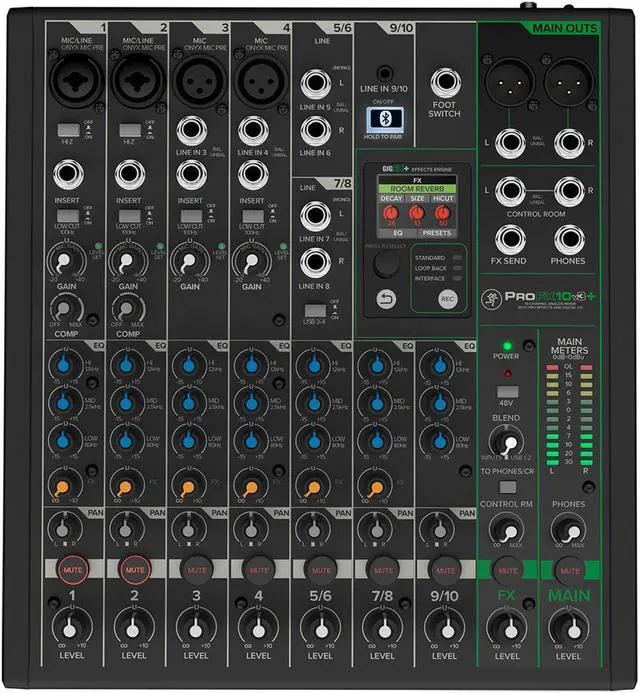Click channel 1 INSERT jack
Viewport: 640px width, 693px height.
[x=68, y=175]
